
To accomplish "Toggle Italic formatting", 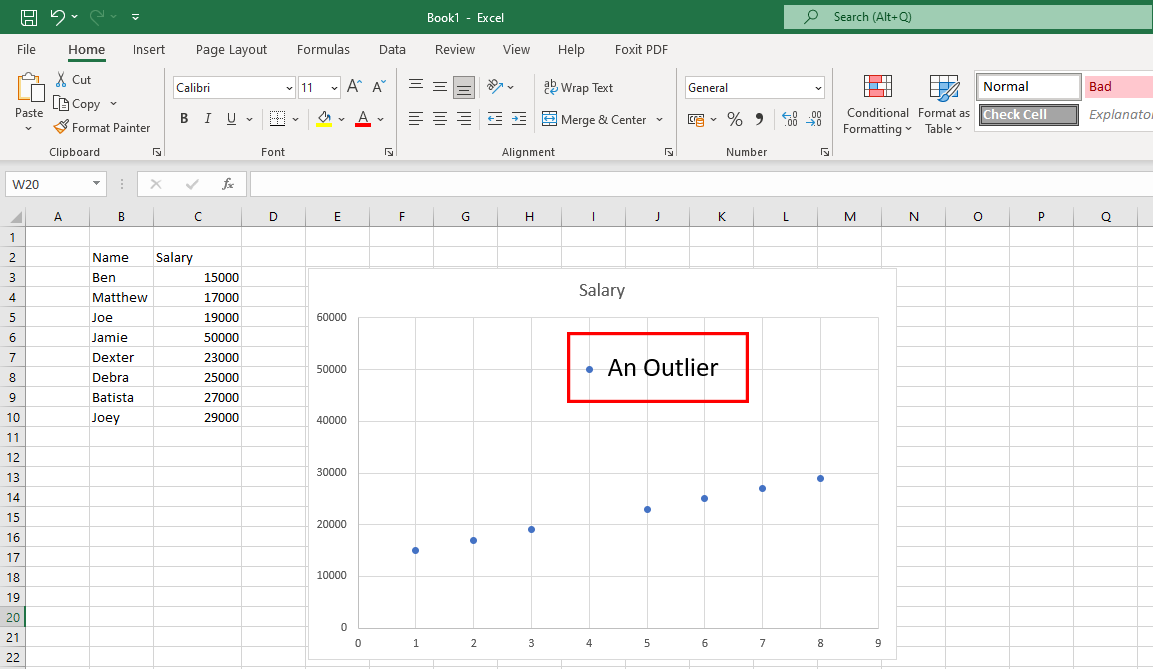I will (x=208, y=119).
